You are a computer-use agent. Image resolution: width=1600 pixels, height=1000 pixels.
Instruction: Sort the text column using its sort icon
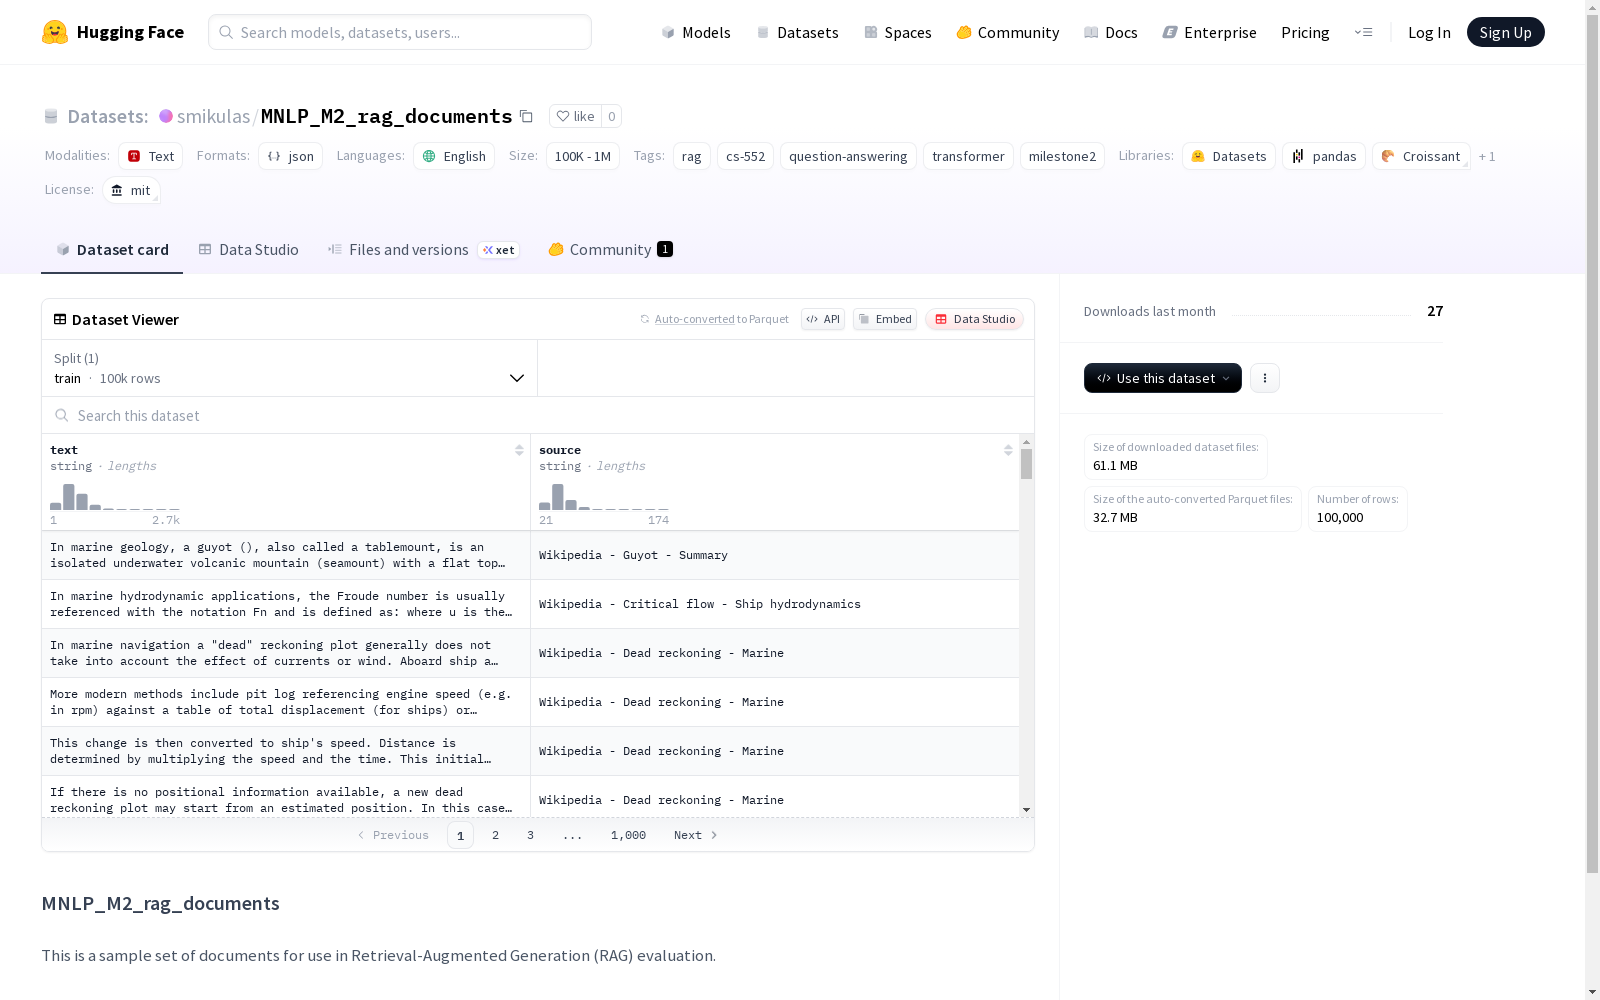[519, 450]
